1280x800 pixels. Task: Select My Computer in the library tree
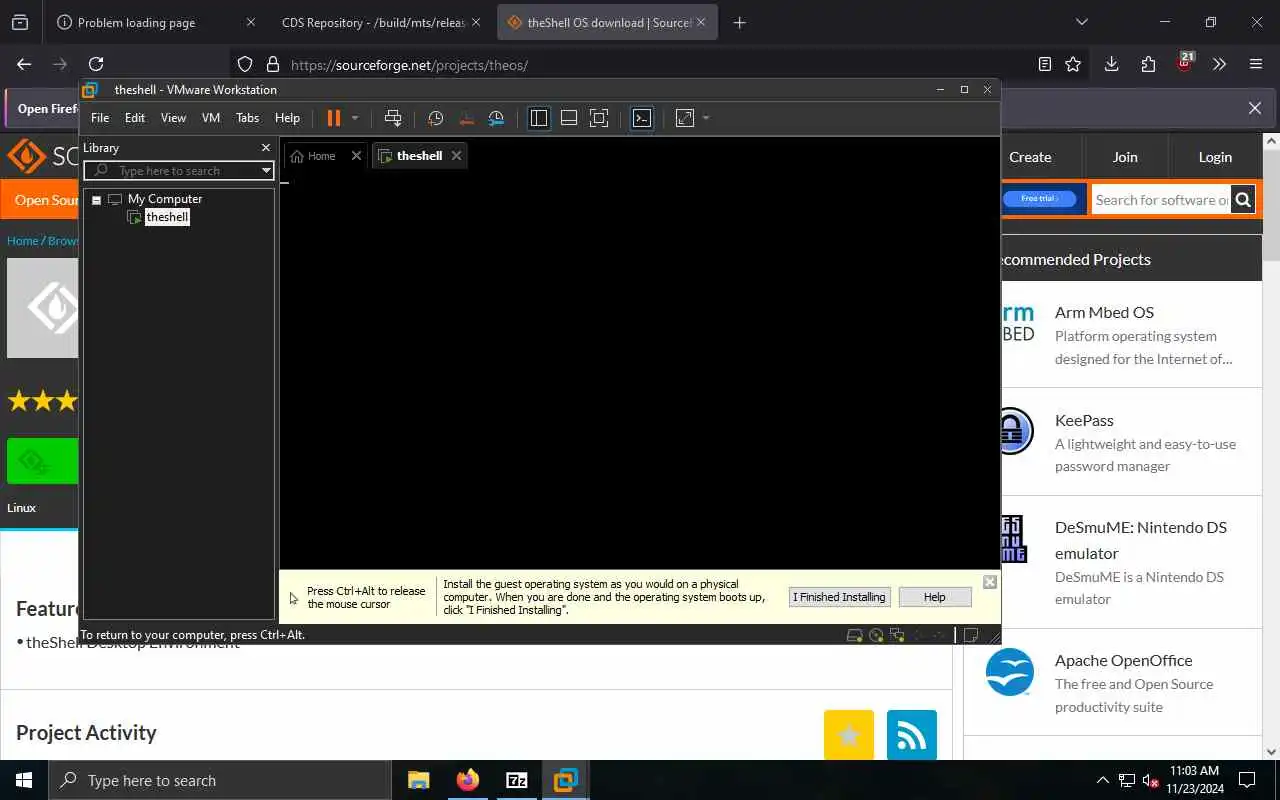point(164,199)
